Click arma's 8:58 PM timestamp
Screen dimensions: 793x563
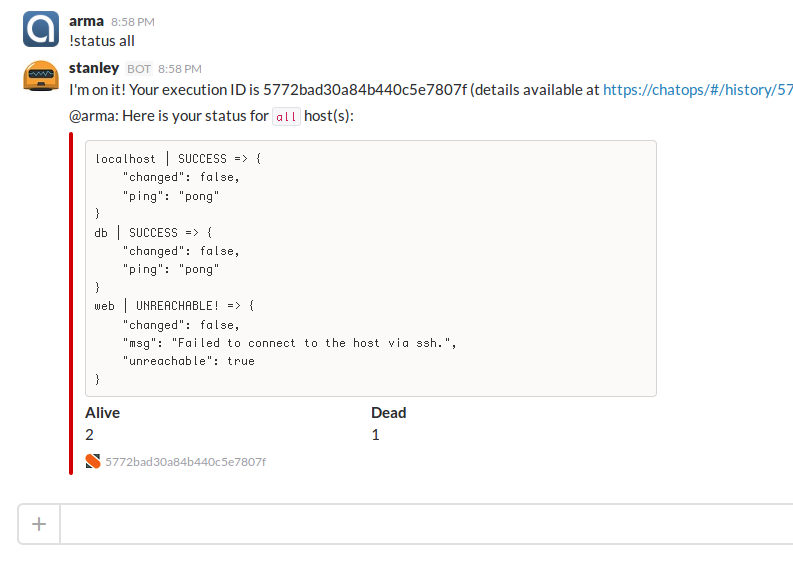[133, 22]
